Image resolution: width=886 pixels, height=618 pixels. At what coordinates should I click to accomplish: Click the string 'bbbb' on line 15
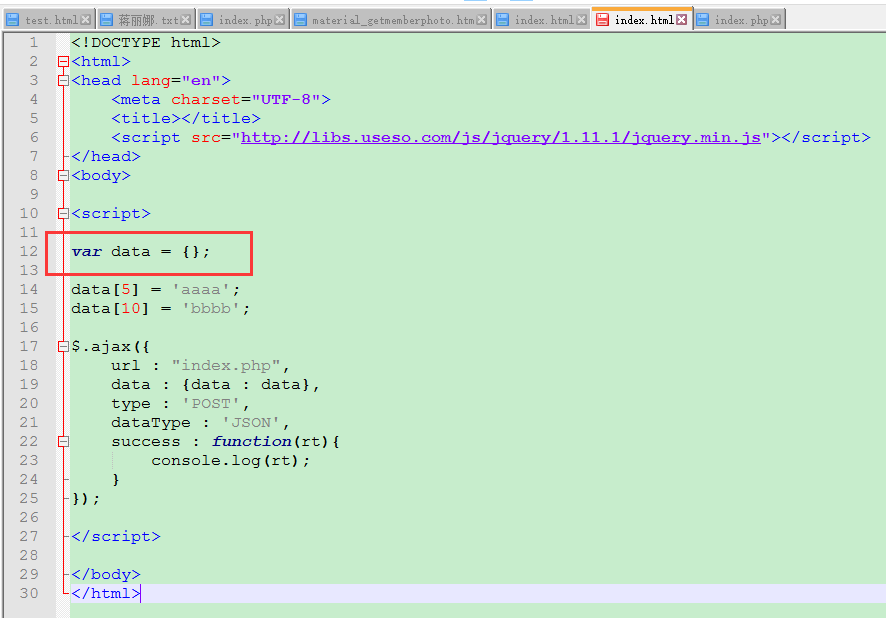point(211,309)
